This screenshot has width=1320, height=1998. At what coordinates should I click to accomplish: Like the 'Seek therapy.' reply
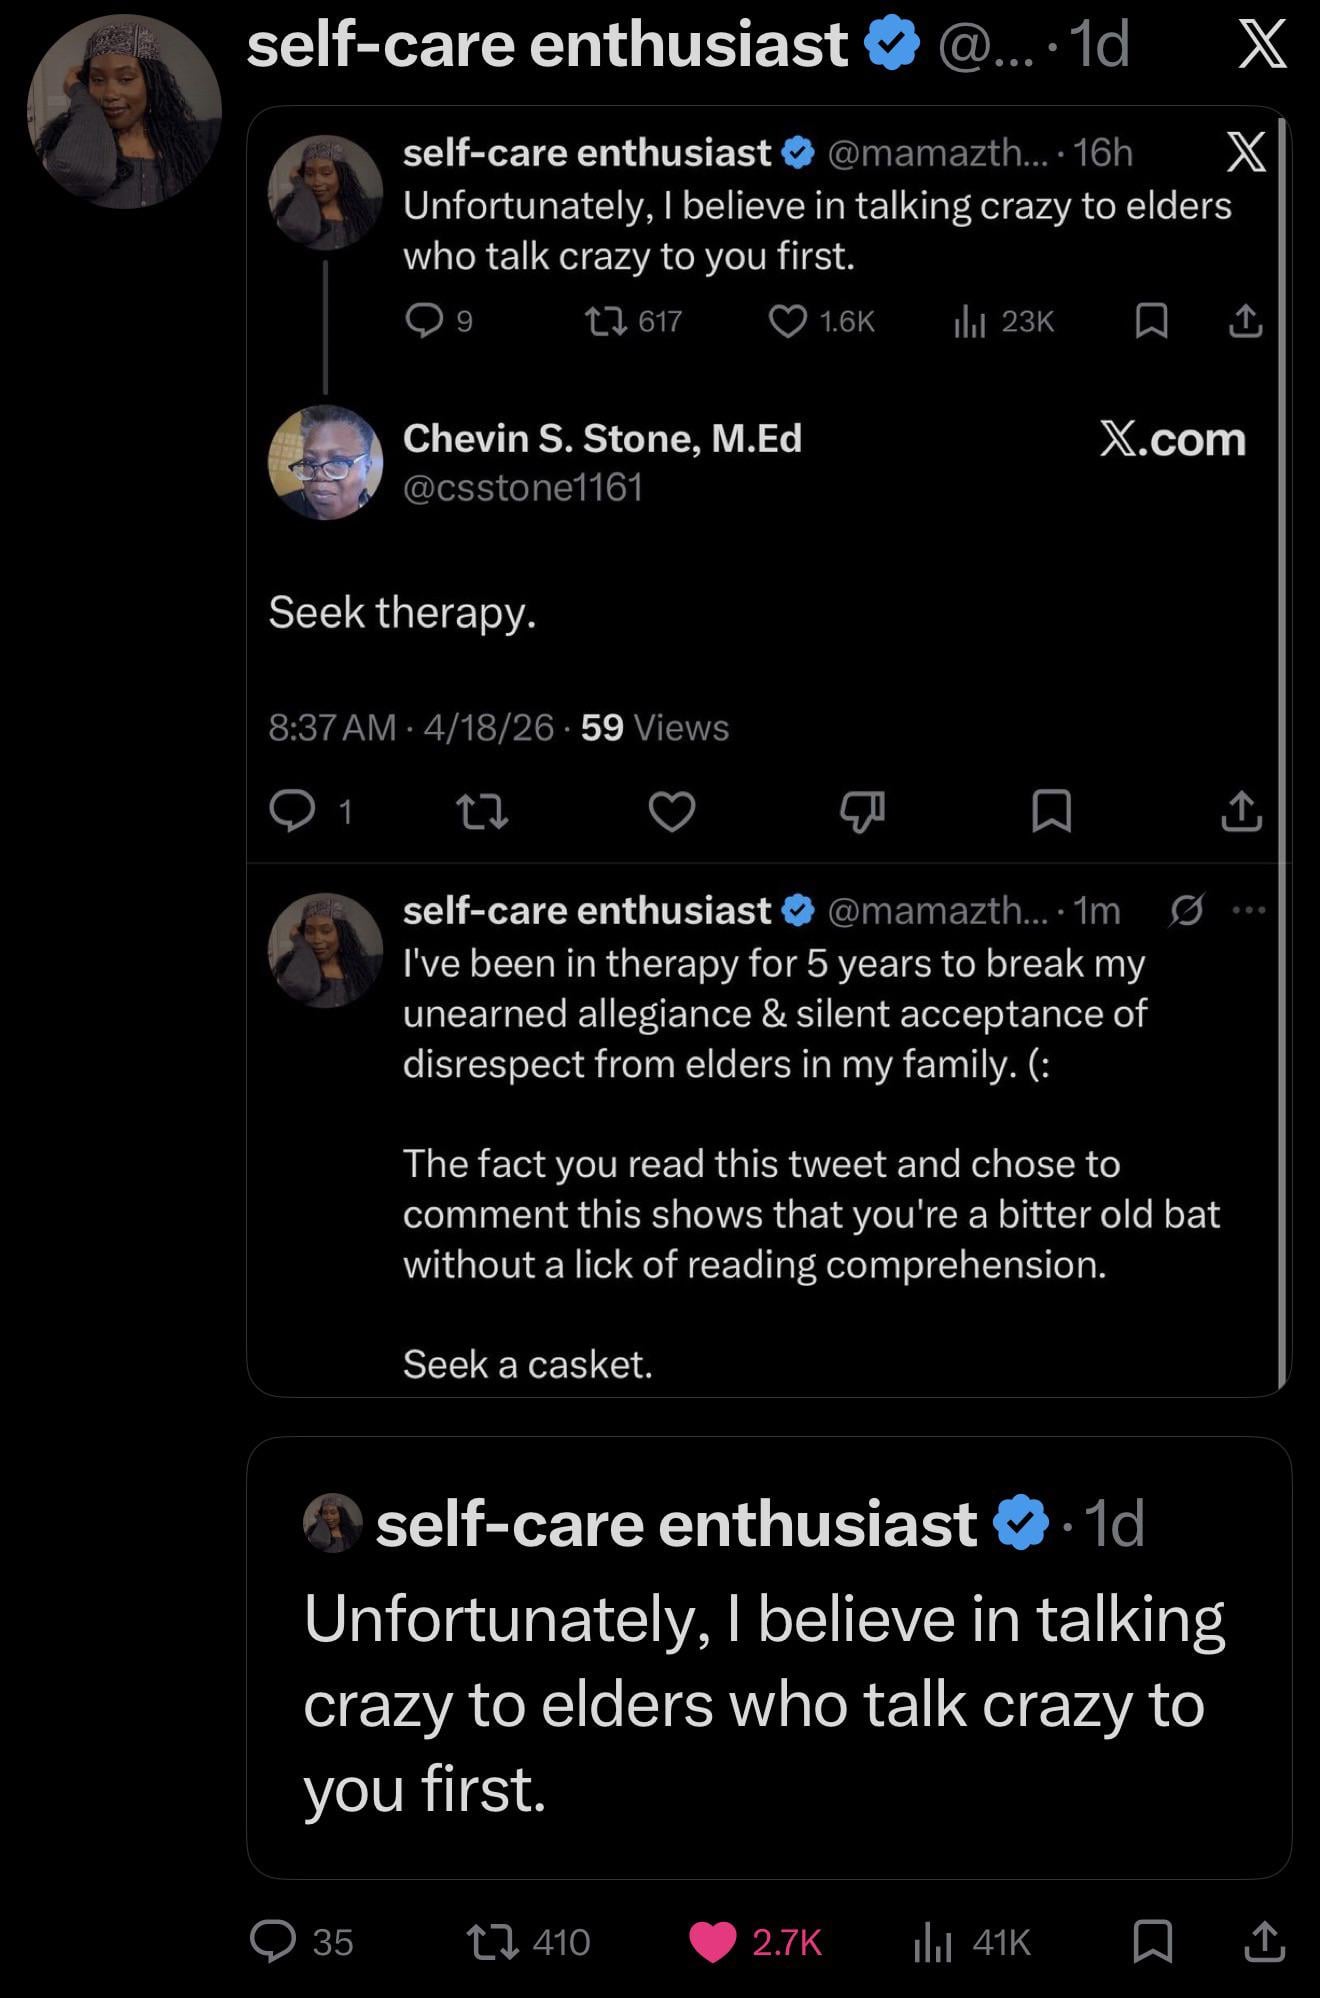point(672,811)
